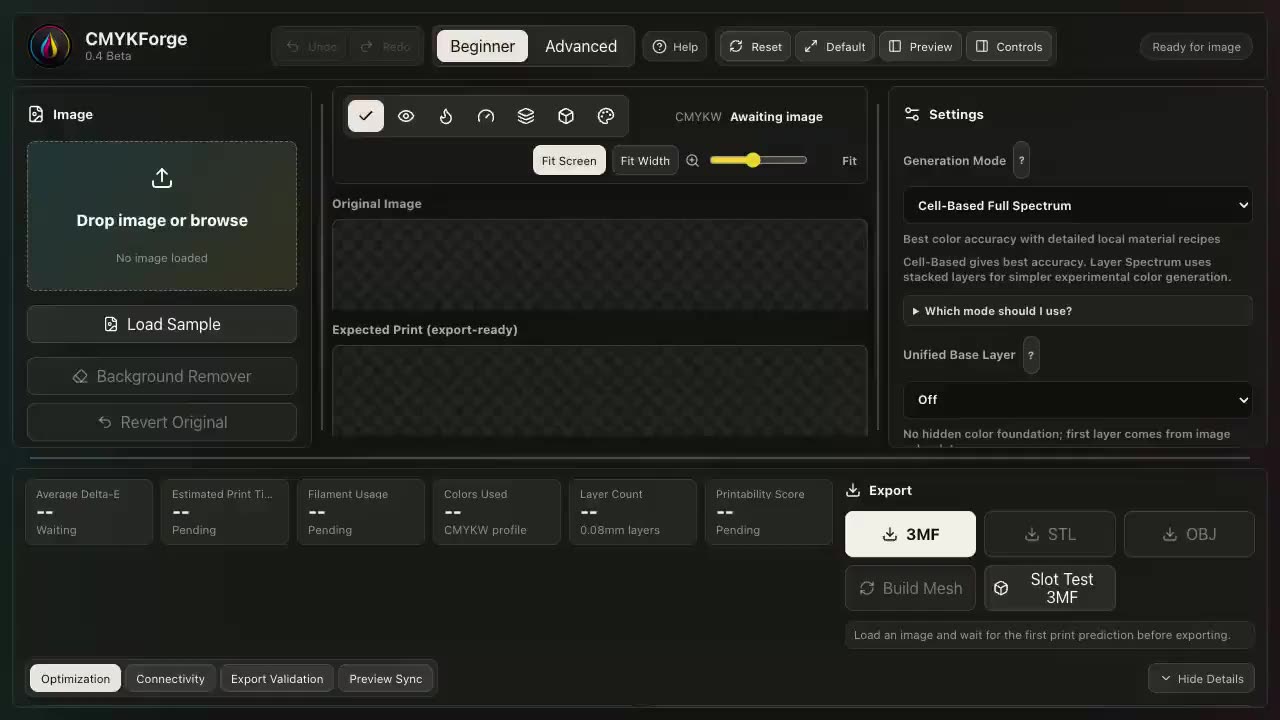Select the 3D cube icon in toolbar
Viewport: 1280px width, 720px height.
pos(566,116)
